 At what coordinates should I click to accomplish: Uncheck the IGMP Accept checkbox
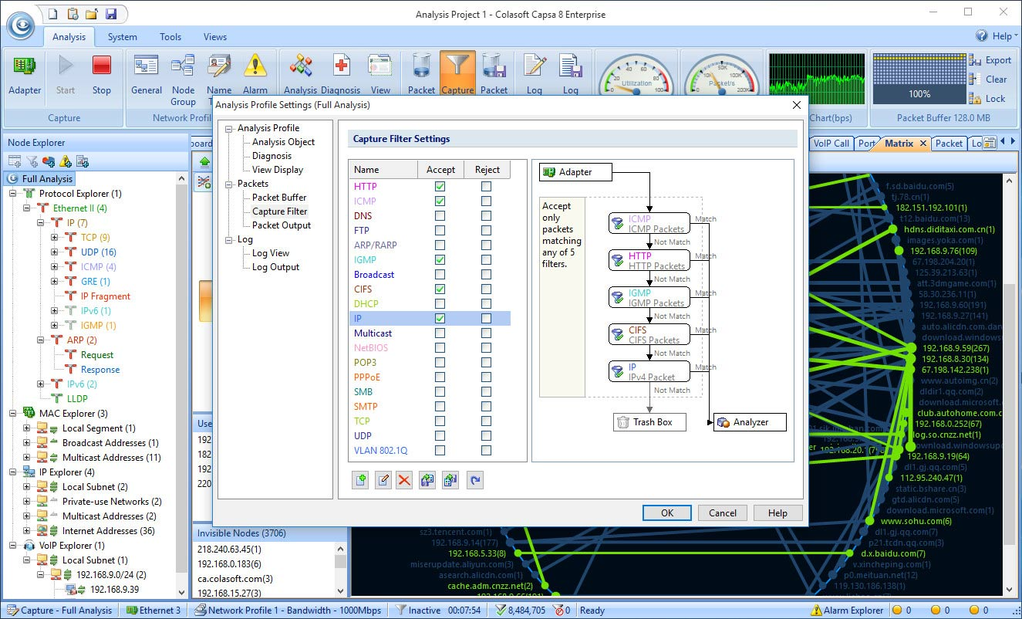(440, 259)
